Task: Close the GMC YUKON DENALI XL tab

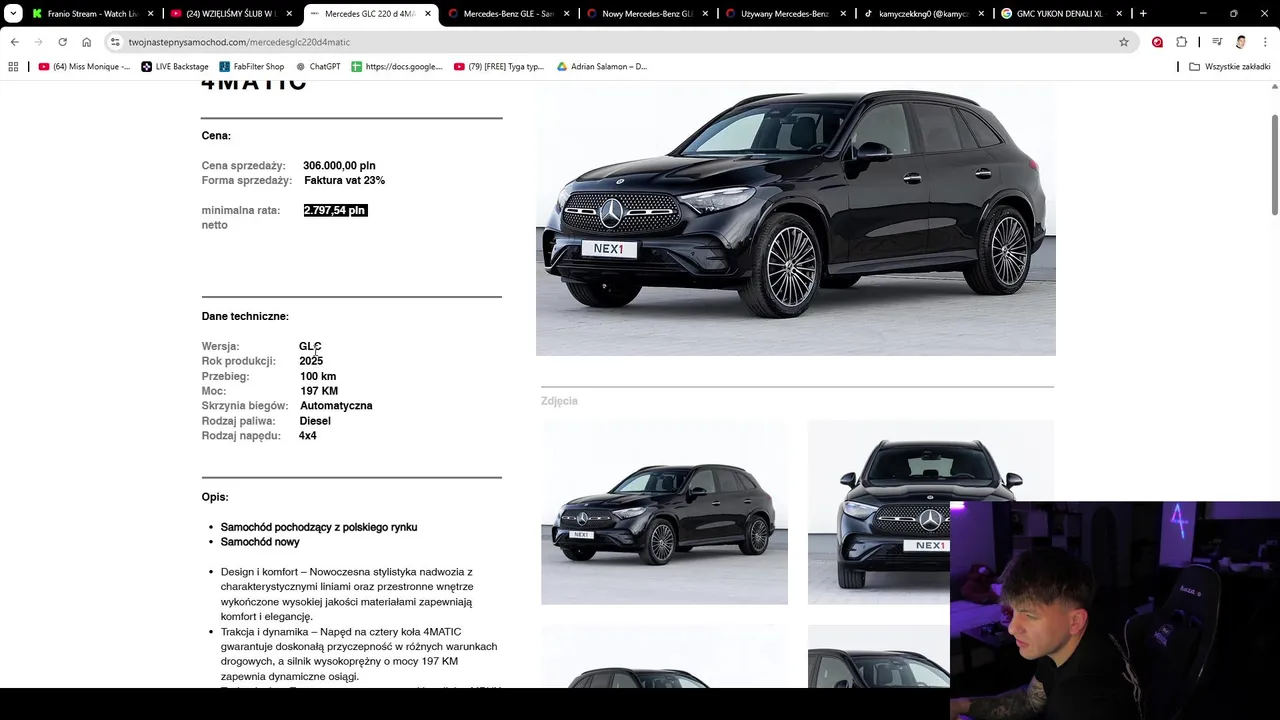Action: [1119, 14]
